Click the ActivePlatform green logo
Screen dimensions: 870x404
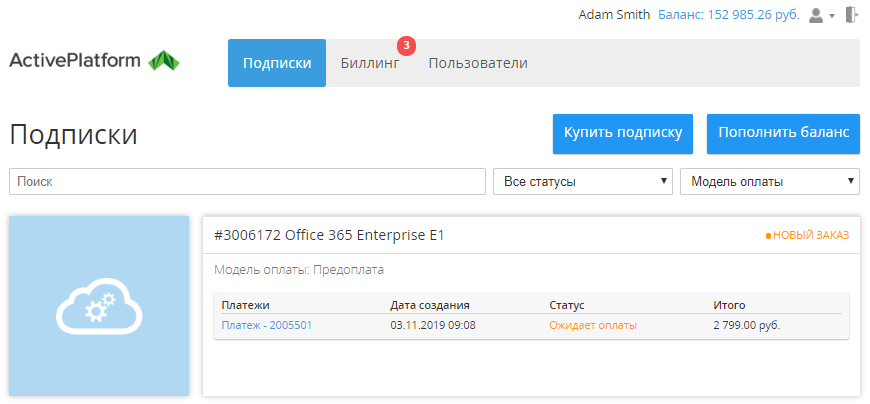pyautogui.click(x=164, y=60)
